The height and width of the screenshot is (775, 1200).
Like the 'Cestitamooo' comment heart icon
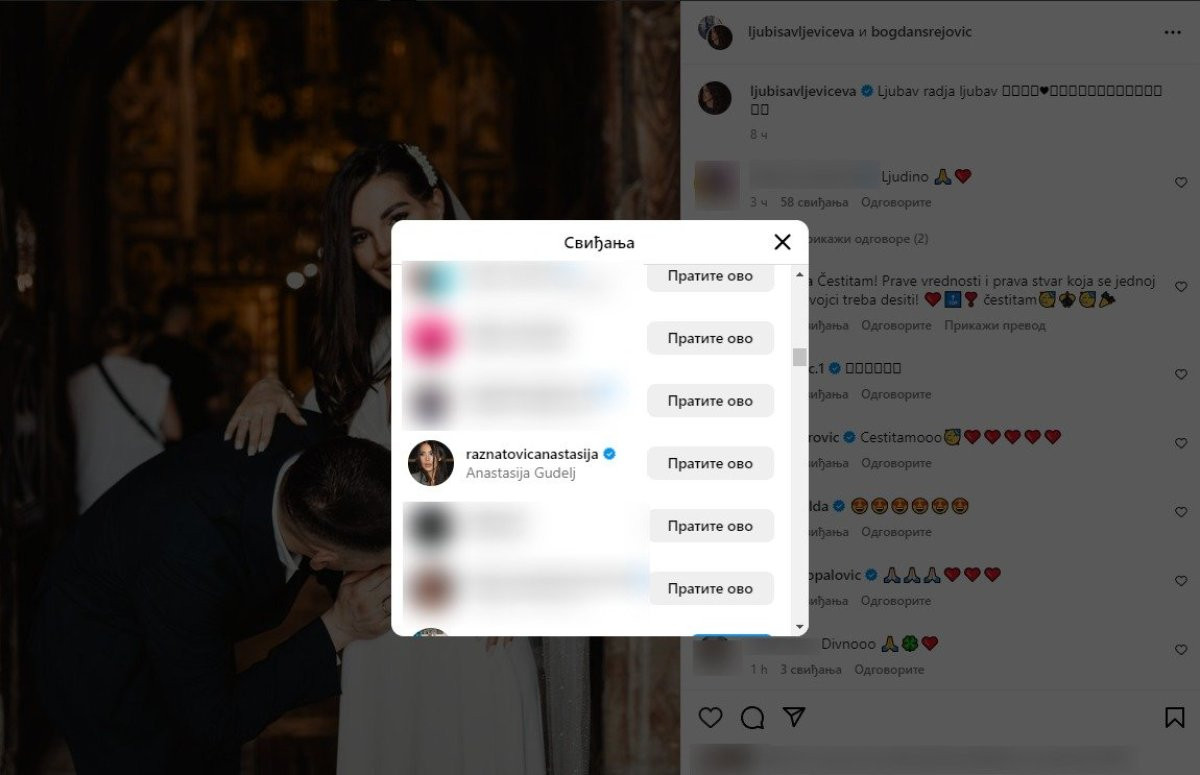coord(1181,443)
